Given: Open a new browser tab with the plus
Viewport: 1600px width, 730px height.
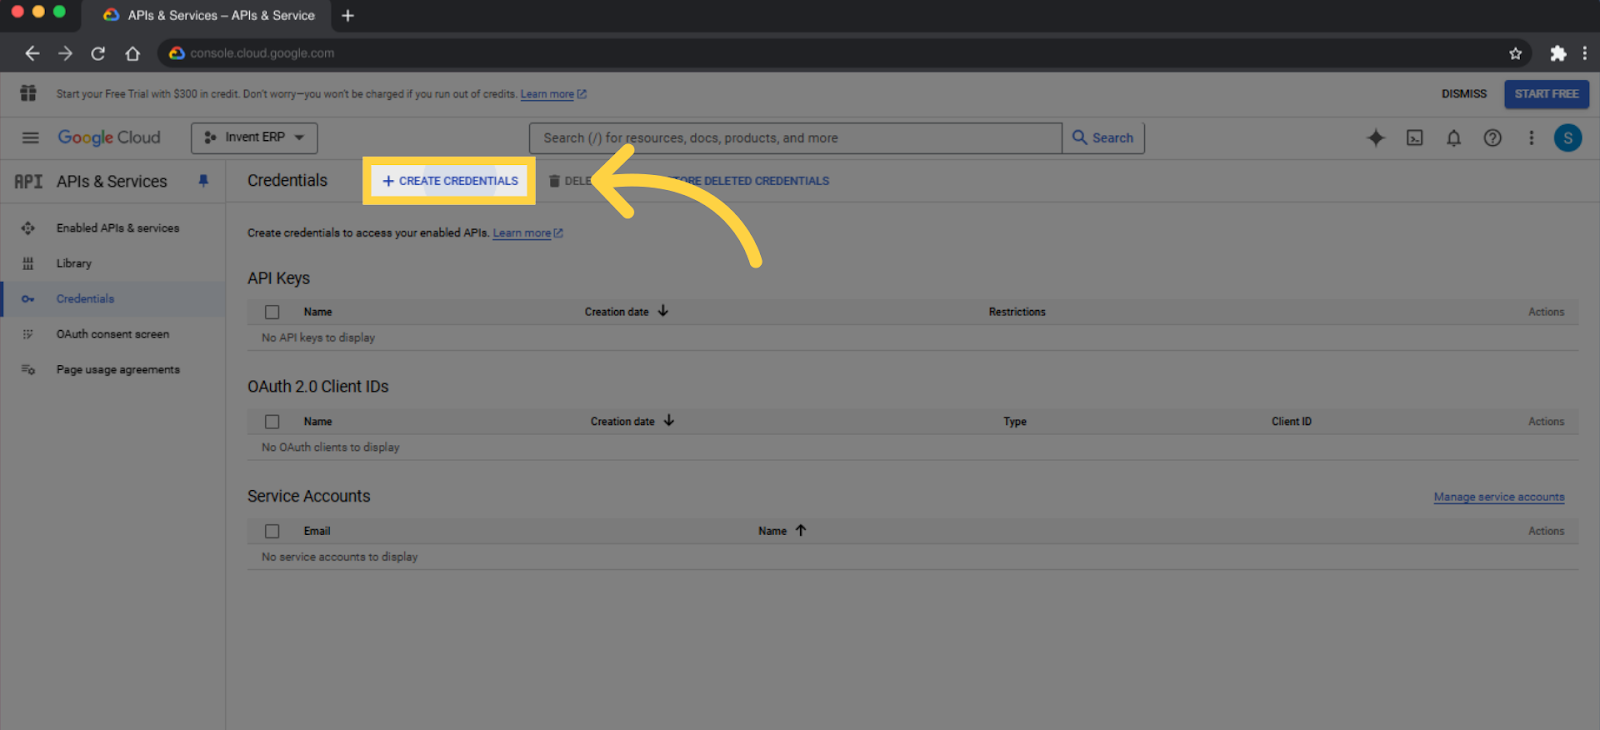Looking at the screenshot, I should pyautogui.click(x=348, y=15).
